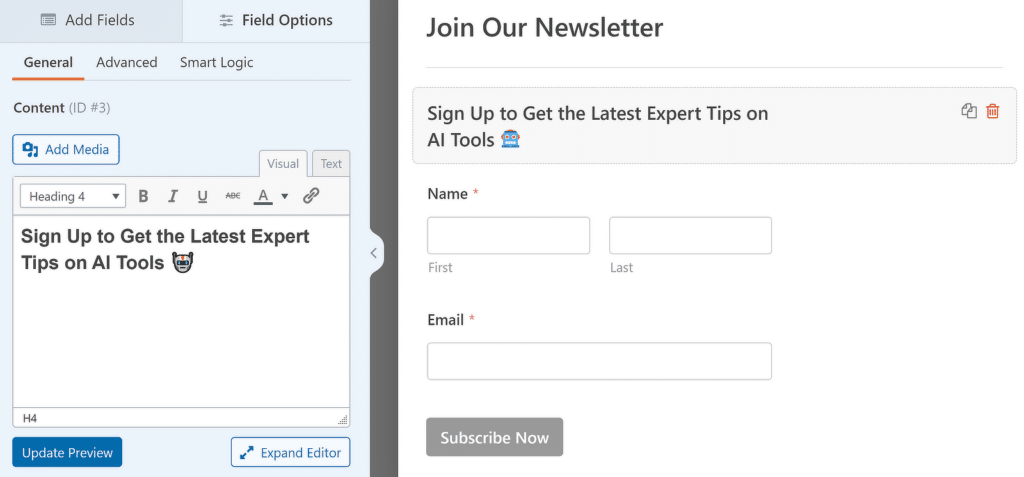Apply strikethrough formatting

click(x=232, y=196)
